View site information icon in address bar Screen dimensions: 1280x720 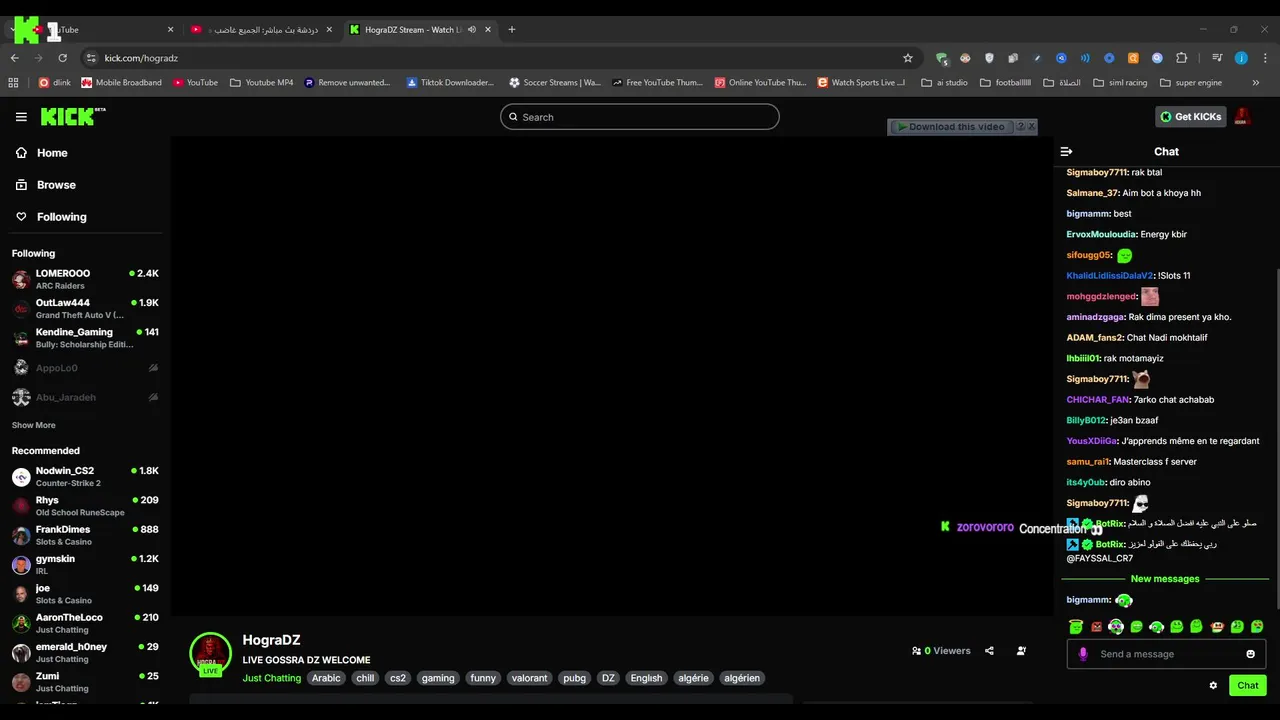pyautogui.click(x=91, y=58)
